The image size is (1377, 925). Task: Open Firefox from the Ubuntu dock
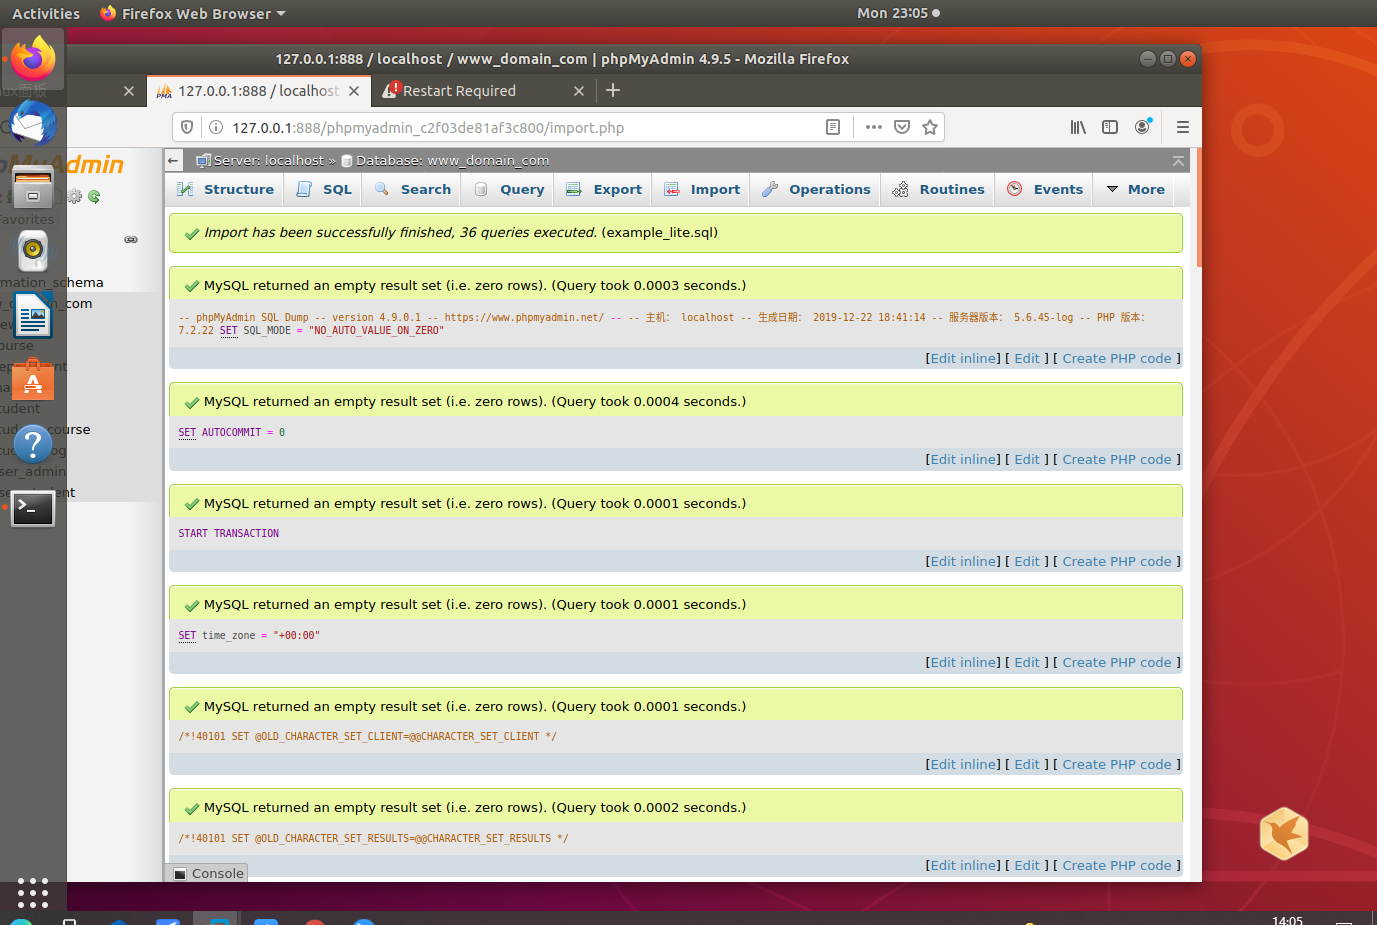tap(33, 59)
